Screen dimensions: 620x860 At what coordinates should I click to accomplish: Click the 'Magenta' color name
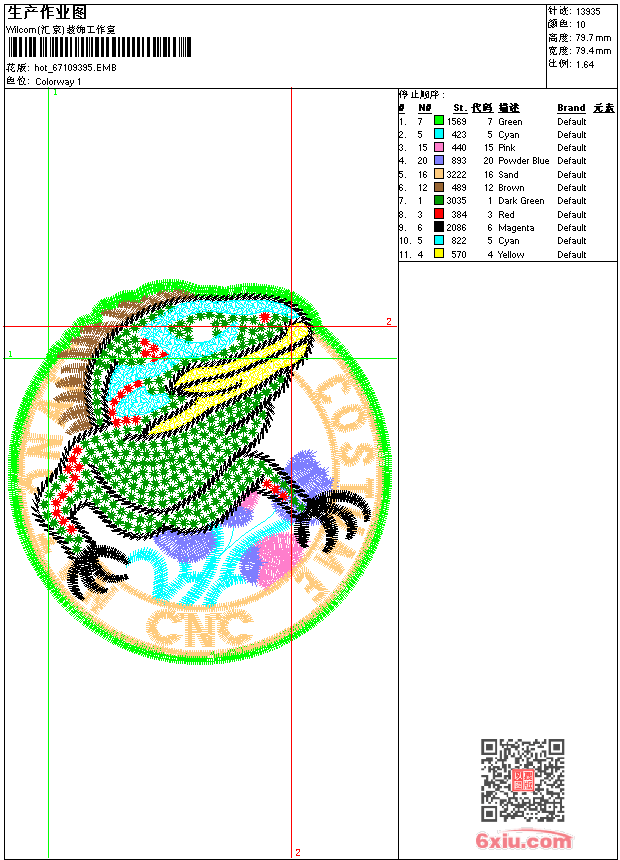(x=516, y=228)
